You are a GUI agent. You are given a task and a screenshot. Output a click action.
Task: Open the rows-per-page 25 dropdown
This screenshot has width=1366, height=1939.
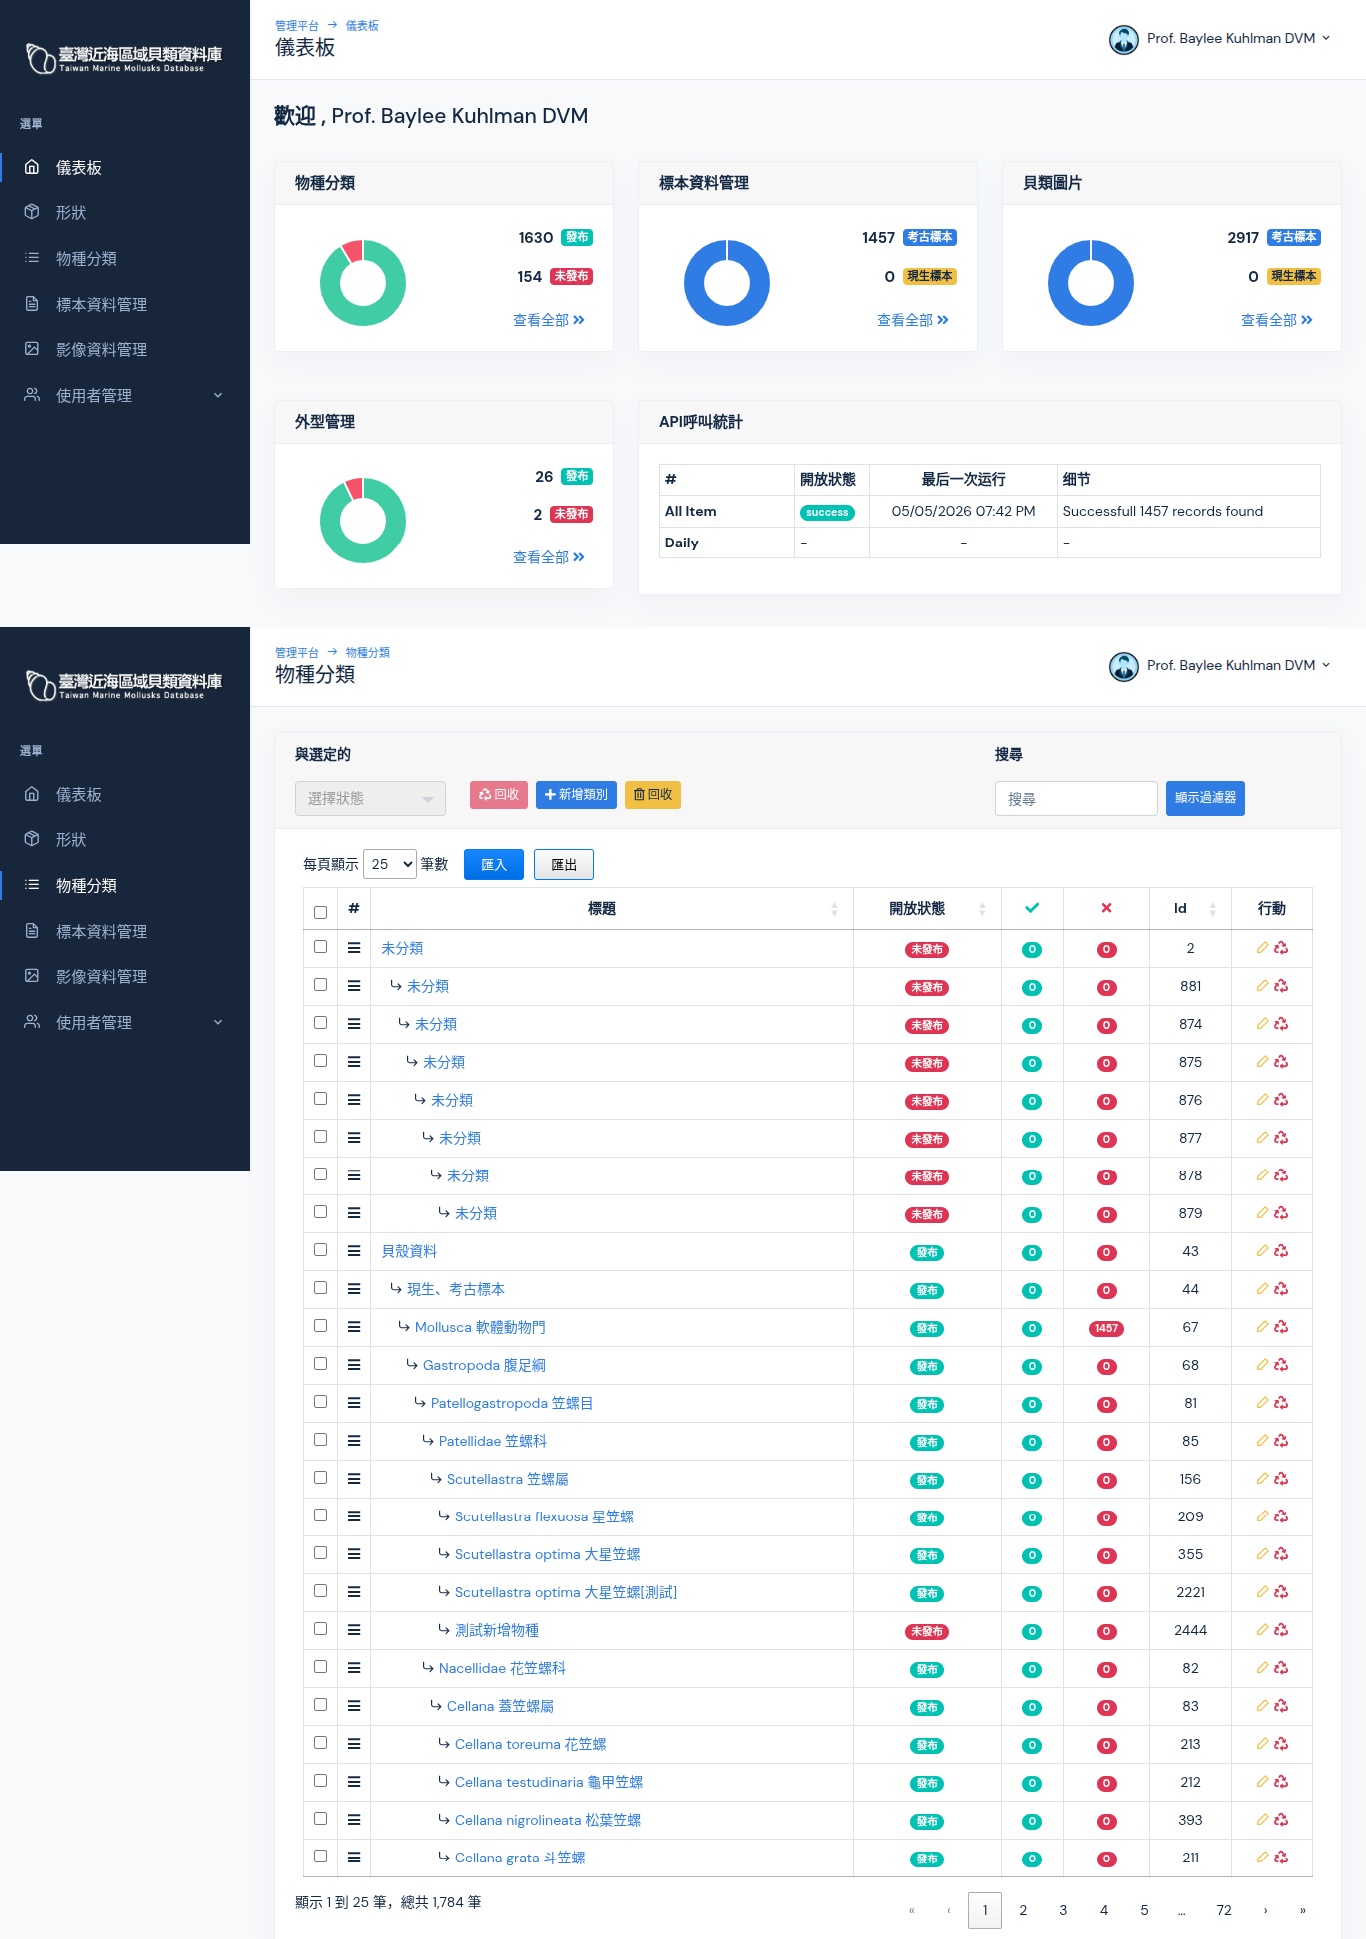[x=390, y=864]
